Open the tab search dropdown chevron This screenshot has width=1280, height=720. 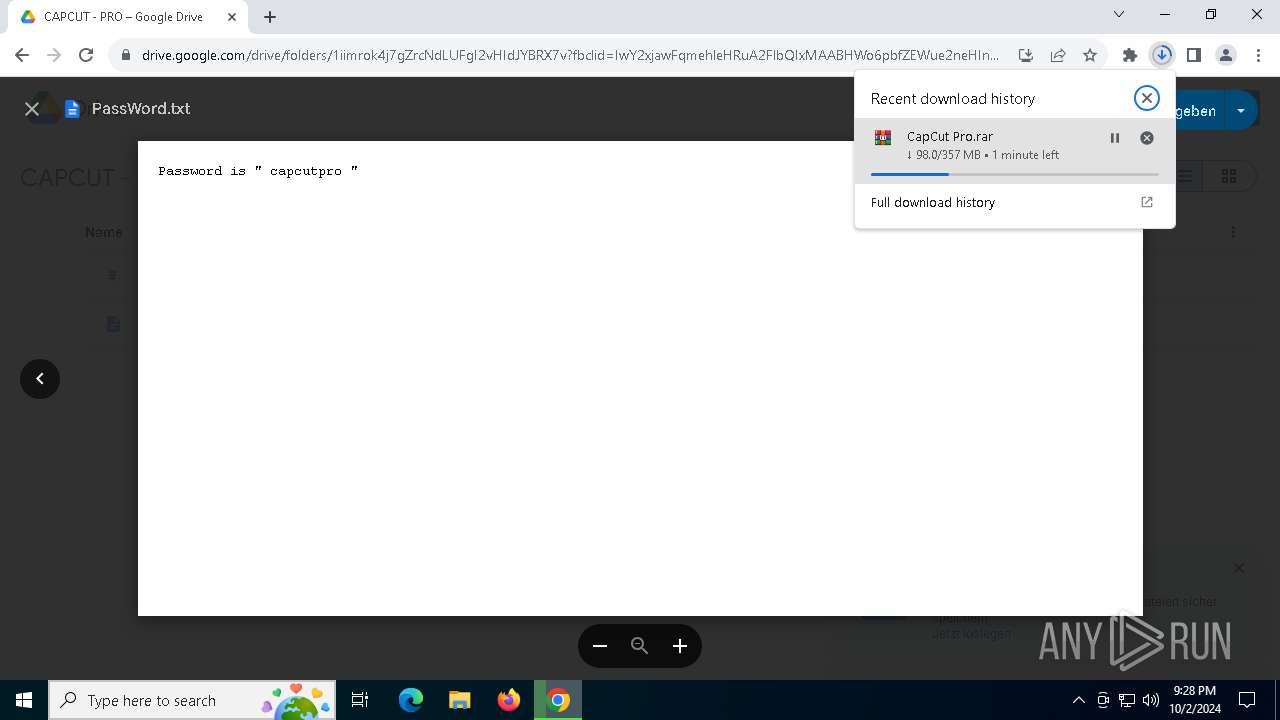click(1119, 15)
